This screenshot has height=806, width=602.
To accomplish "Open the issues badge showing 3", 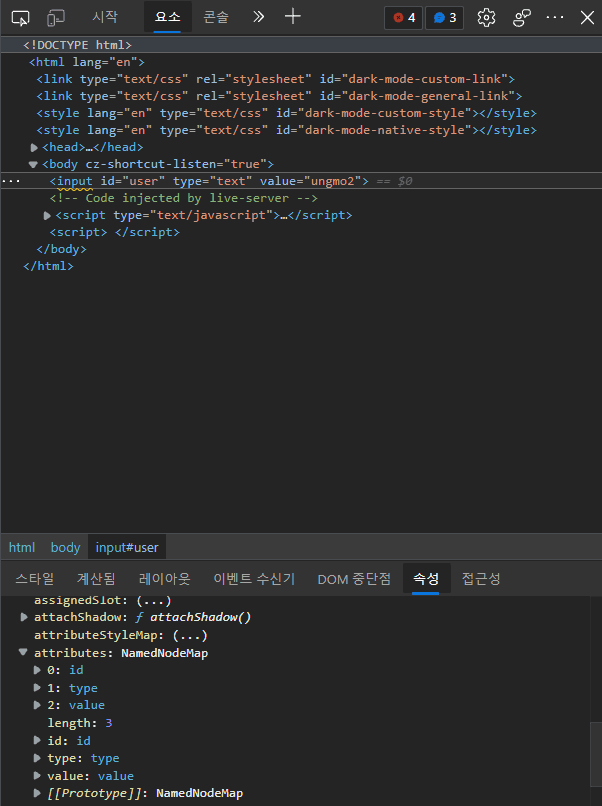I will pos(444,18).
